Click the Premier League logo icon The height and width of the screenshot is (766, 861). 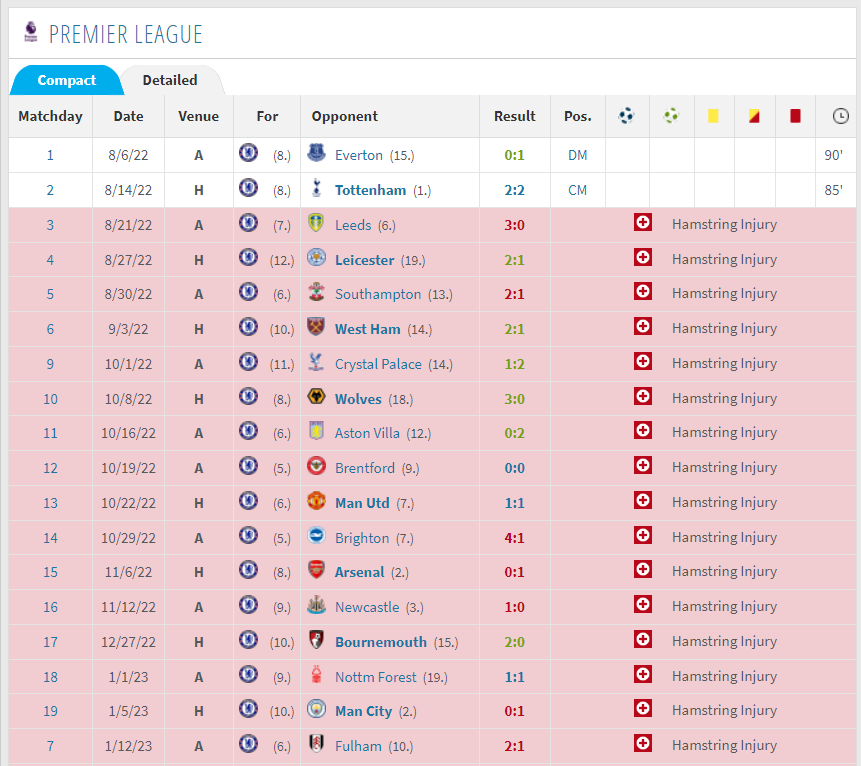point(31,32)
